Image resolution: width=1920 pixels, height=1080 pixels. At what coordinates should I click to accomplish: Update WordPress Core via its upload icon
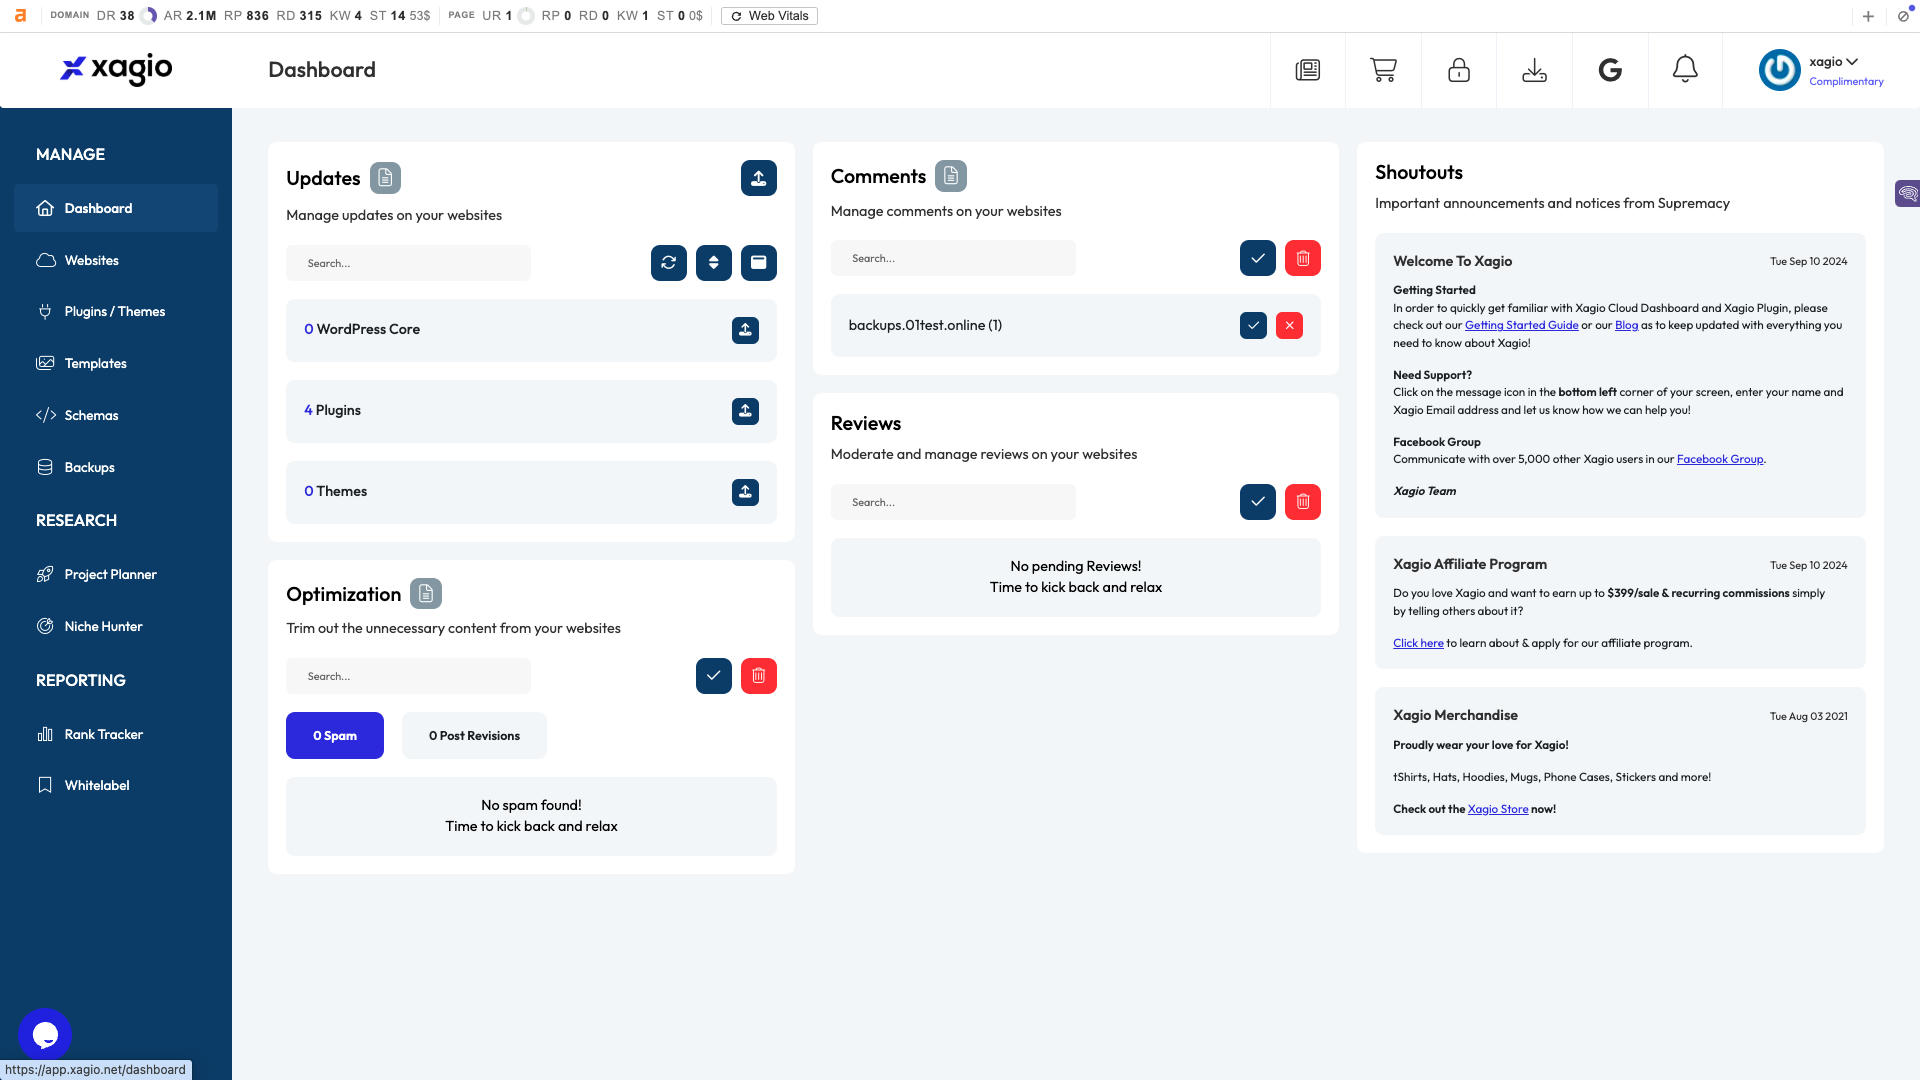pyautogui.click(x=745, y=330)
